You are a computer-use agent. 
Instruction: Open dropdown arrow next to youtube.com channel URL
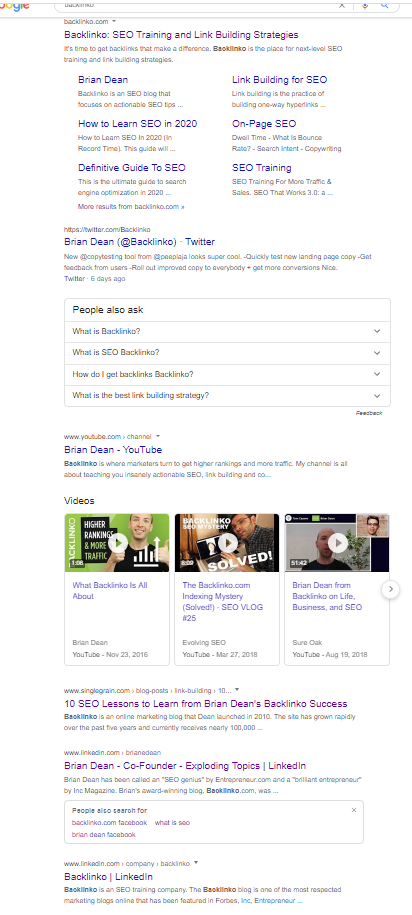[158, 436]
